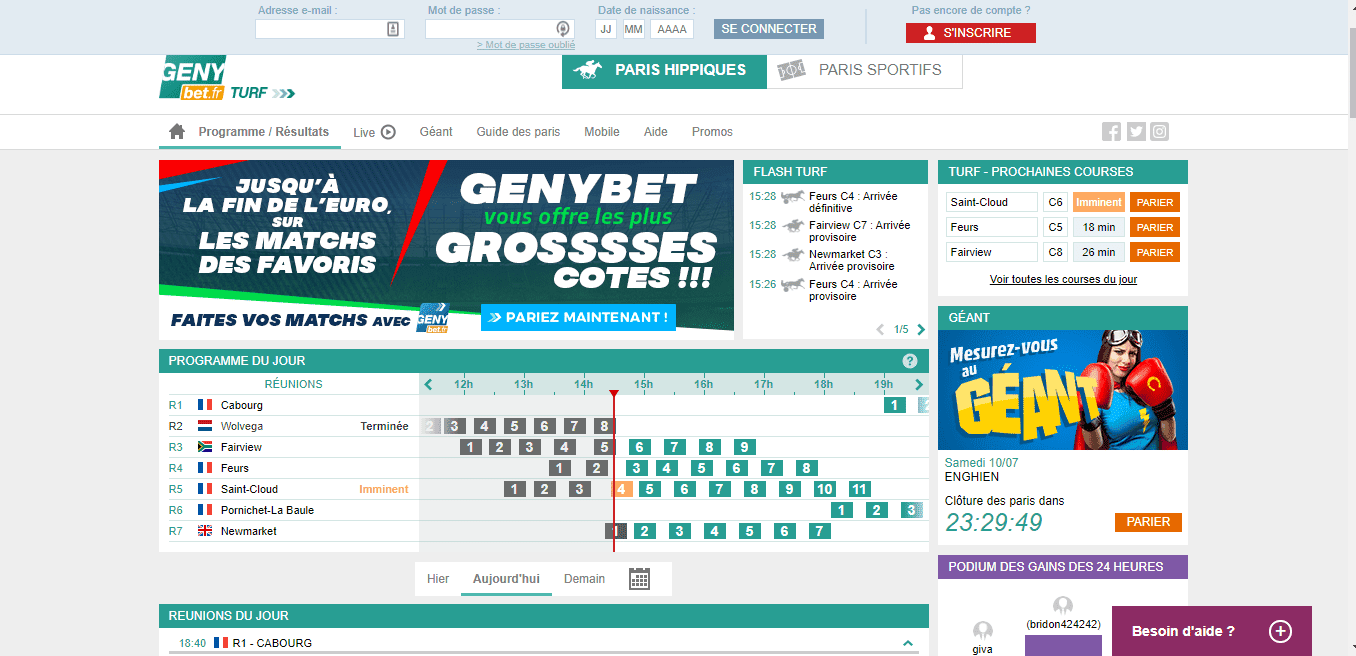This screenshot has height=656, width=1356.
Task: Select Saint-Cloud imminent race 4 marker
Action: click(x=622, y=489)
